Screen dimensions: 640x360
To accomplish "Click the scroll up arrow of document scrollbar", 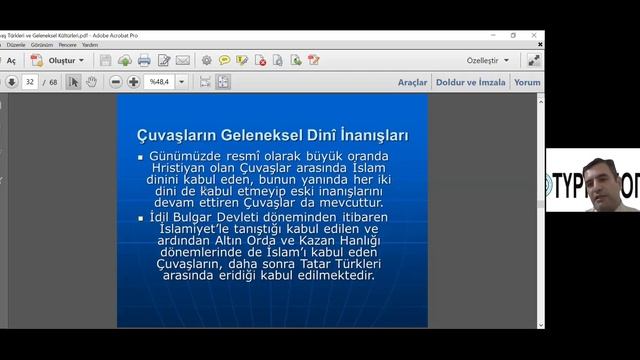I will [541, 102].
